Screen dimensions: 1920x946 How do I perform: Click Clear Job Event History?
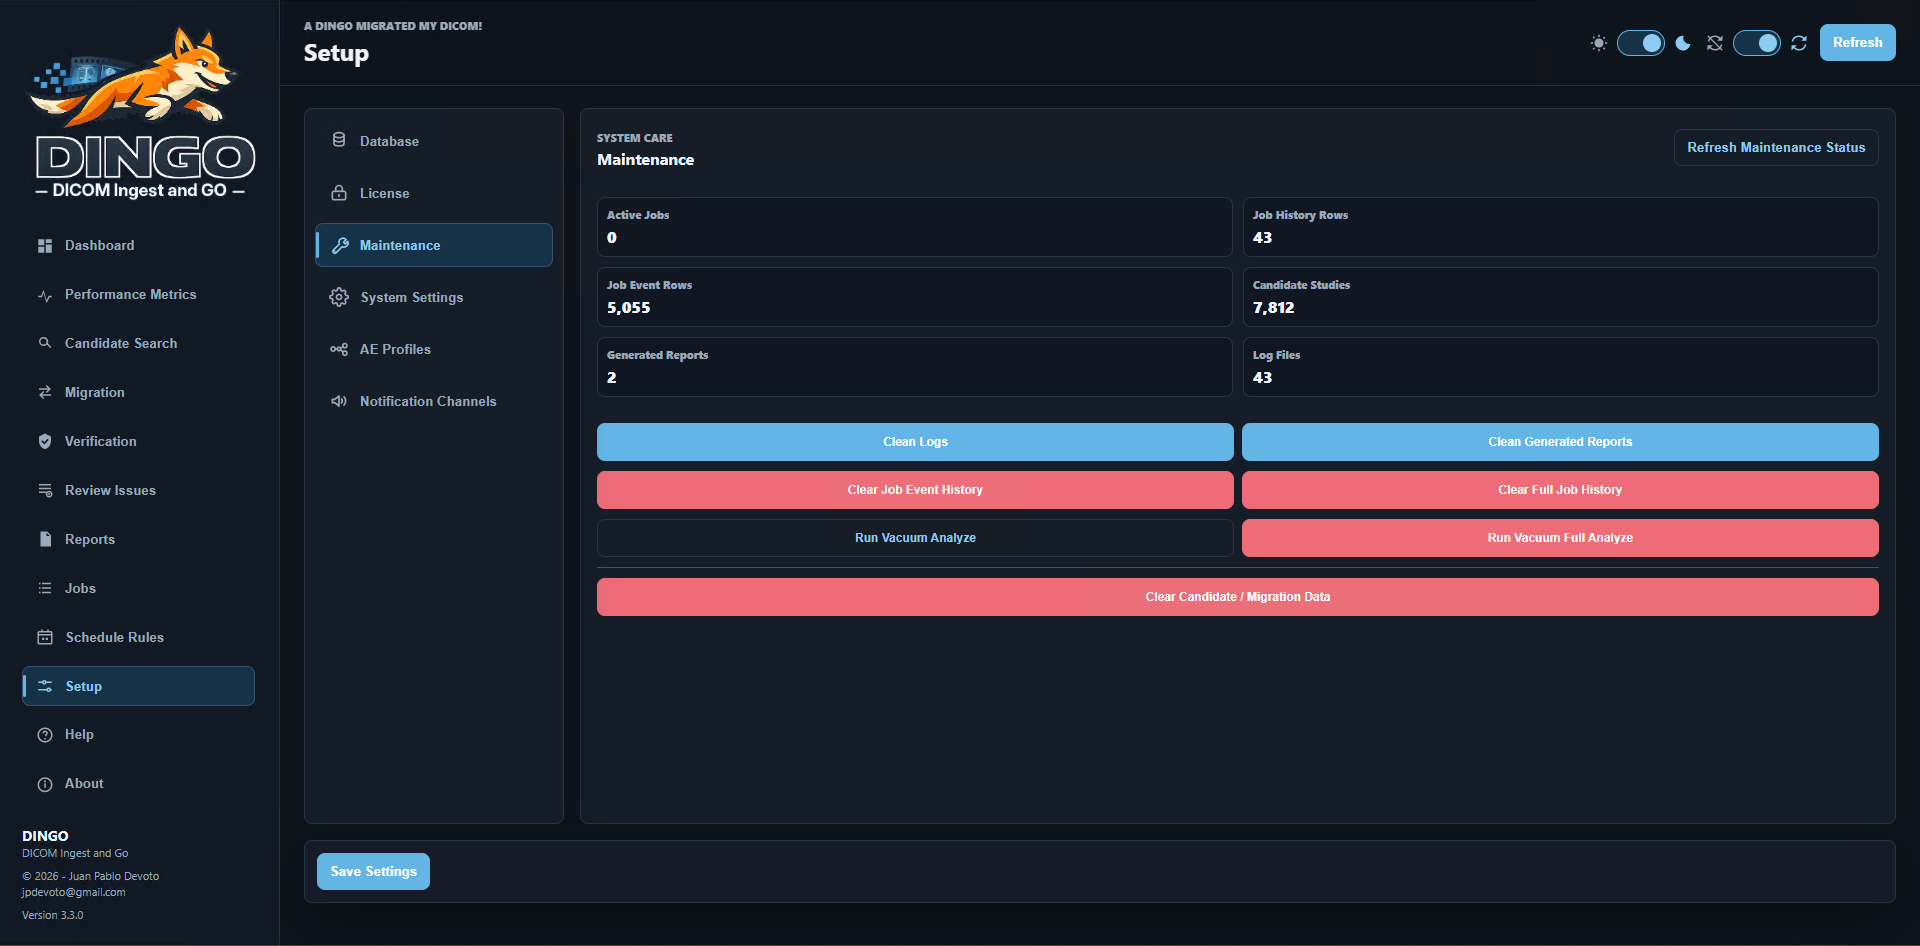coord(915,490)
